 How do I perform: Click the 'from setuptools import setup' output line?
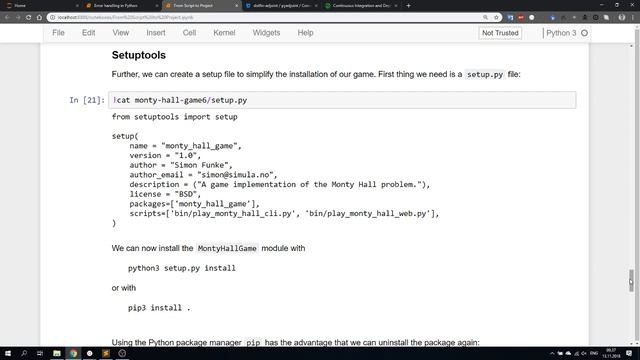click(x=175, y=117)
